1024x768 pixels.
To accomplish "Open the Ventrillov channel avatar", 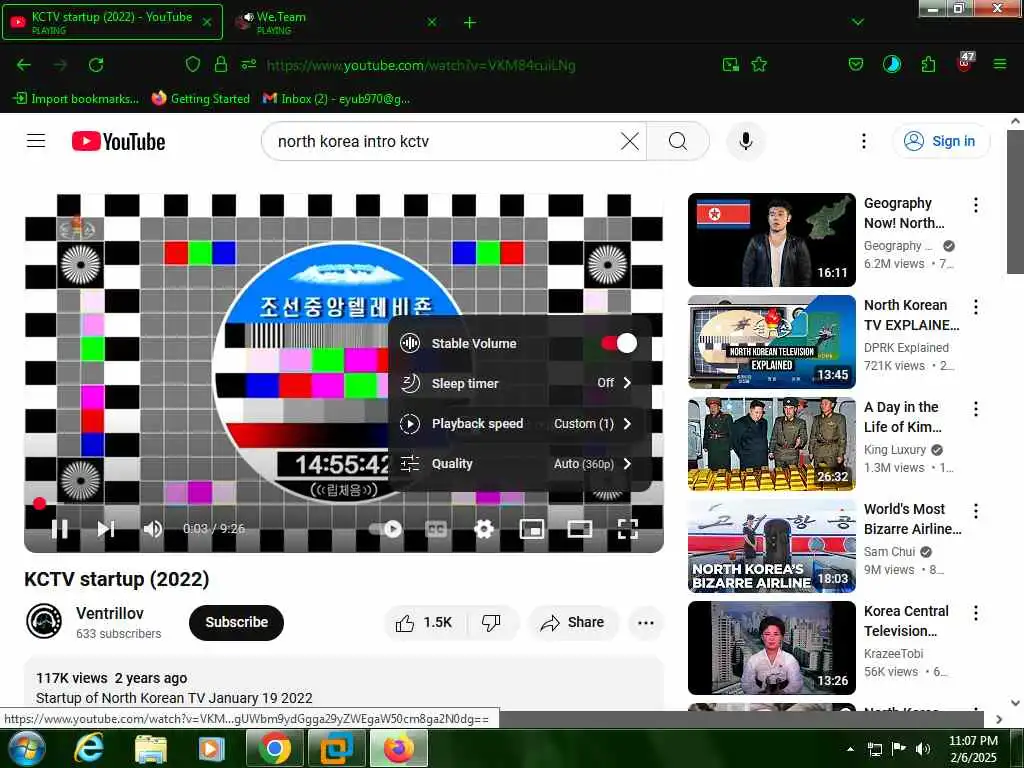I will tap(44, 621).
